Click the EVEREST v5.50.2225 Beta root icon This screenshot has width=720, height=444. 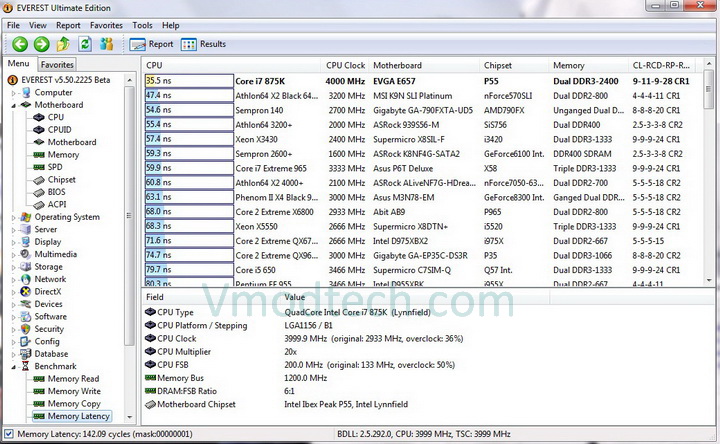tap(13, 80)
